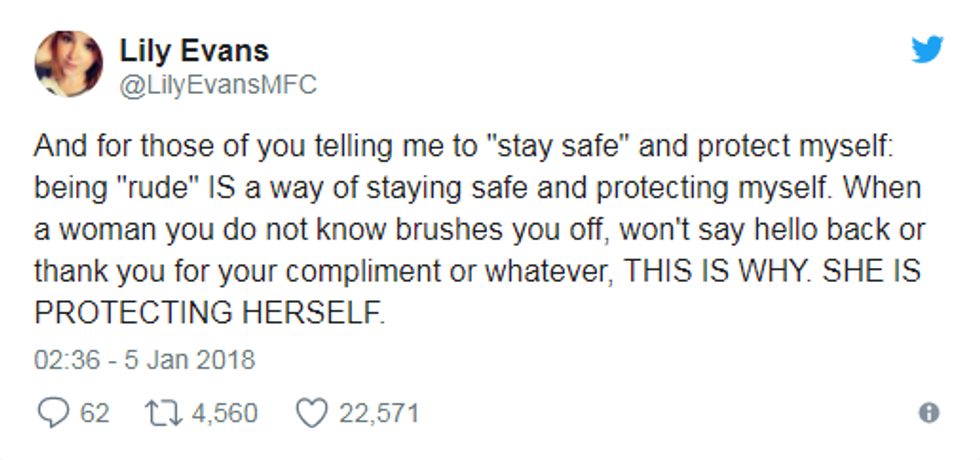The height and width of the screenshot is (460, 980).
Task: Click the 02:36 time in the timestamp
Action: (x=67, y=361)
